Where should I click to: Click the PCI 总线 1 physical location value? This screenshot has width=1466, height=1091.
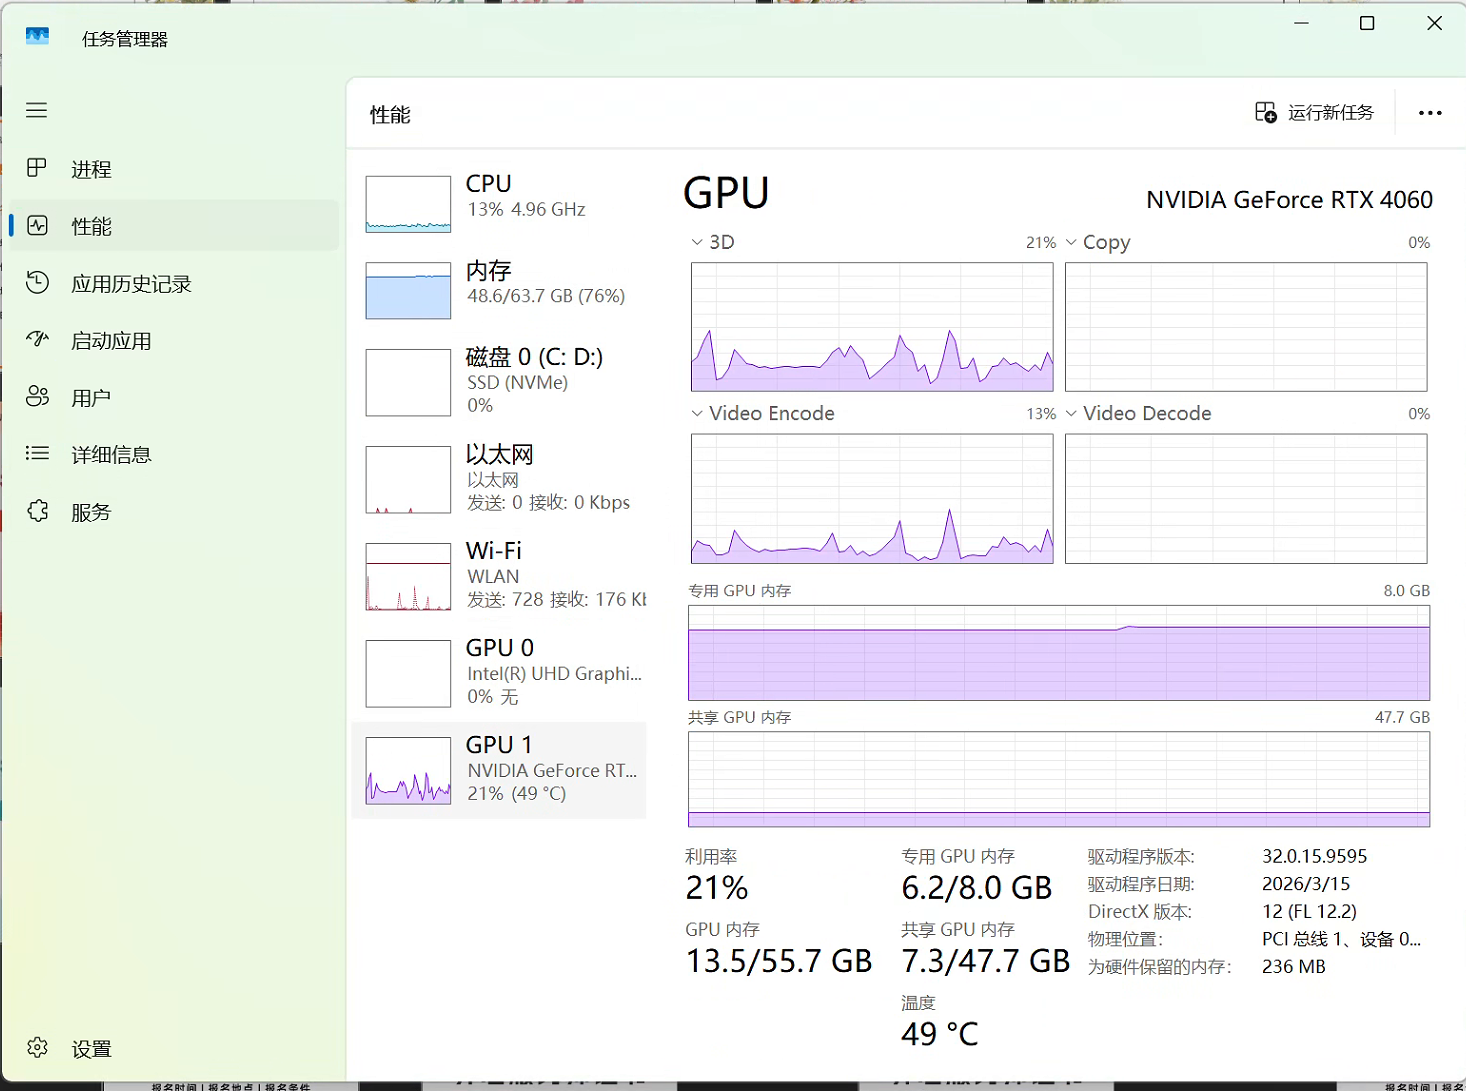click(x=1341, y=939)
